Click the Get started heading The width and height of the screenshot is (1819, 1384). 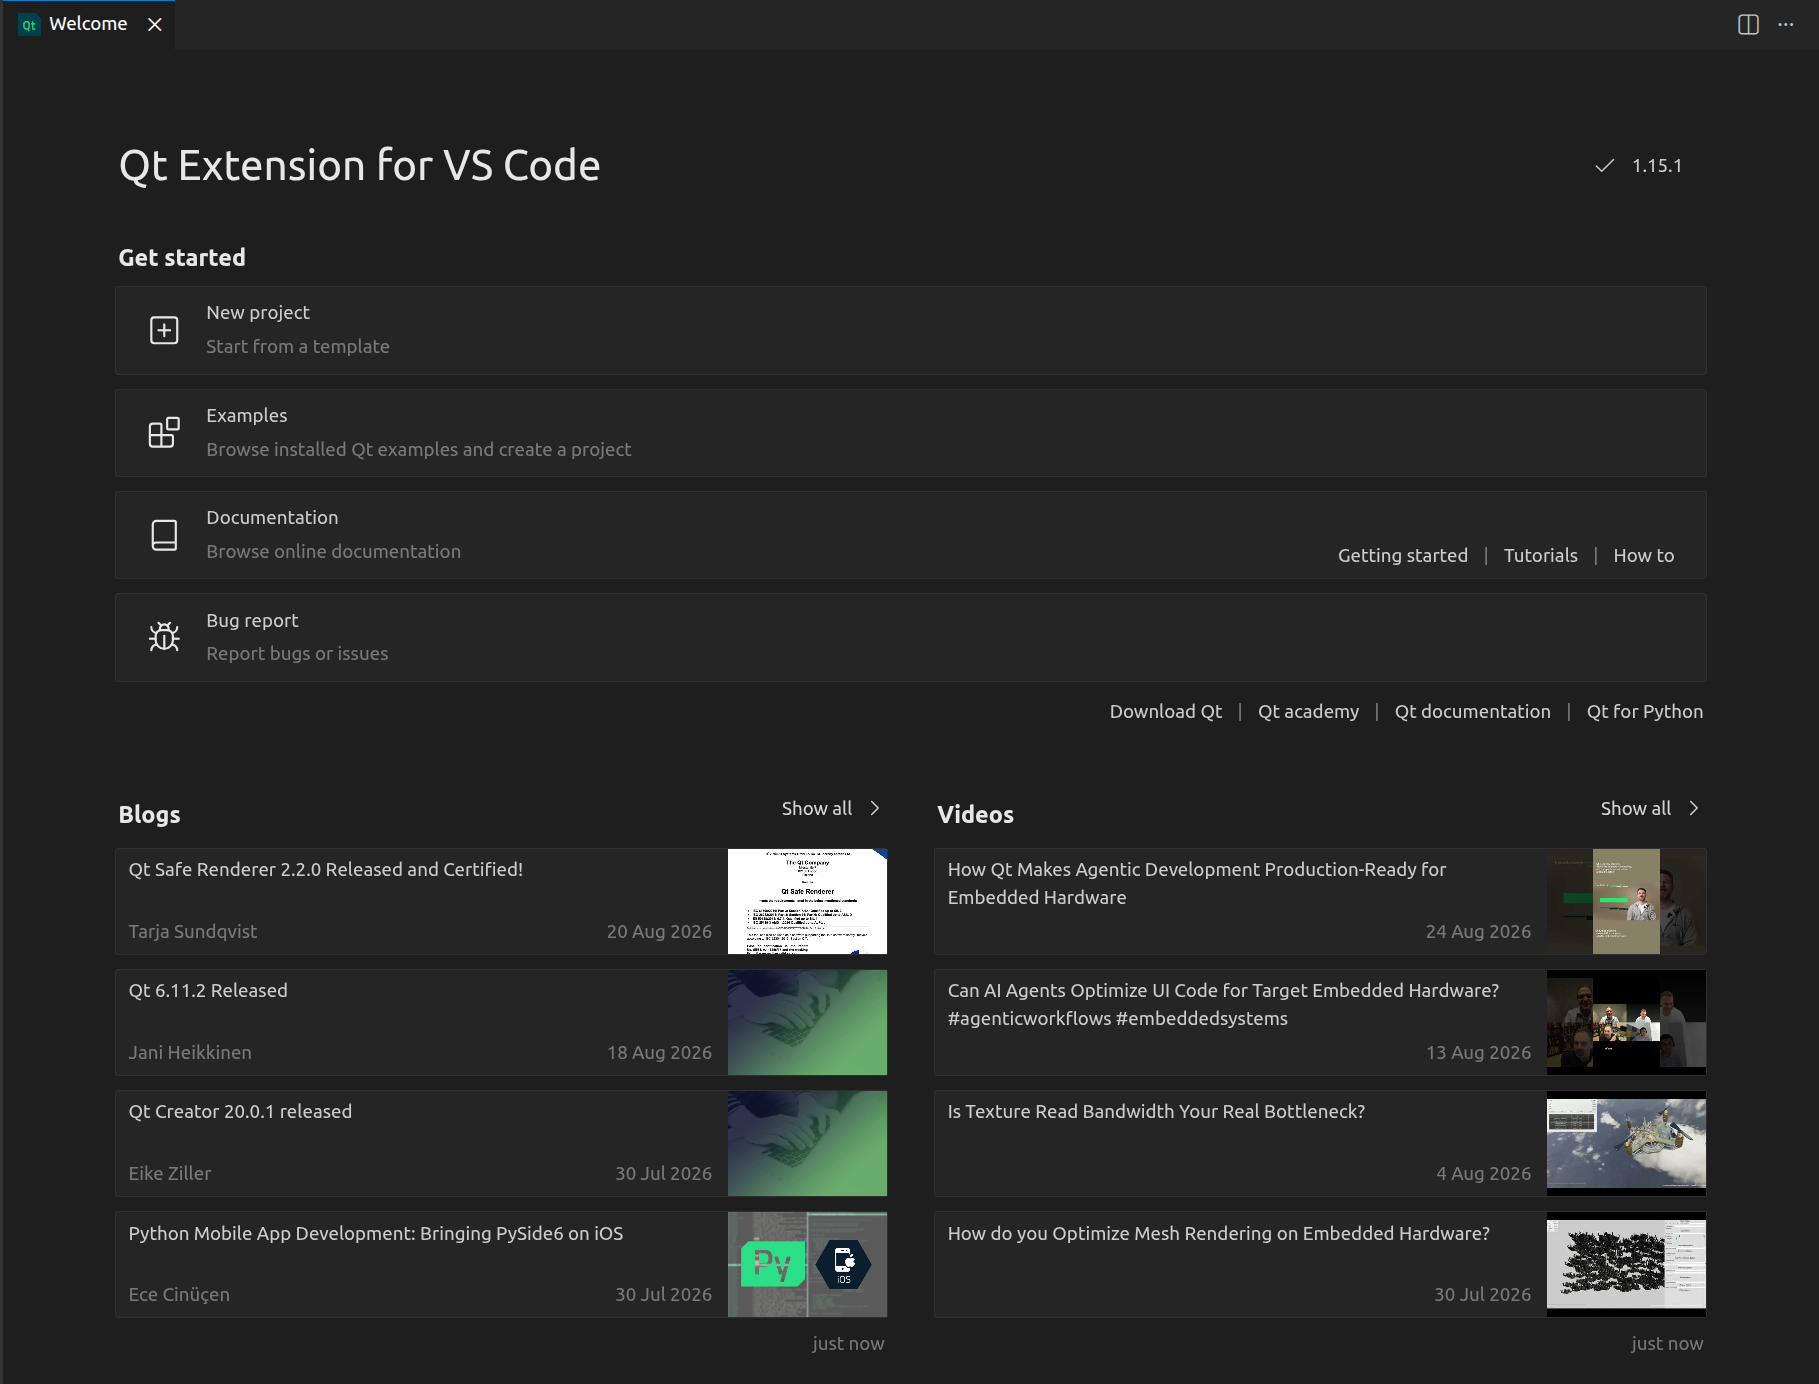182,257
